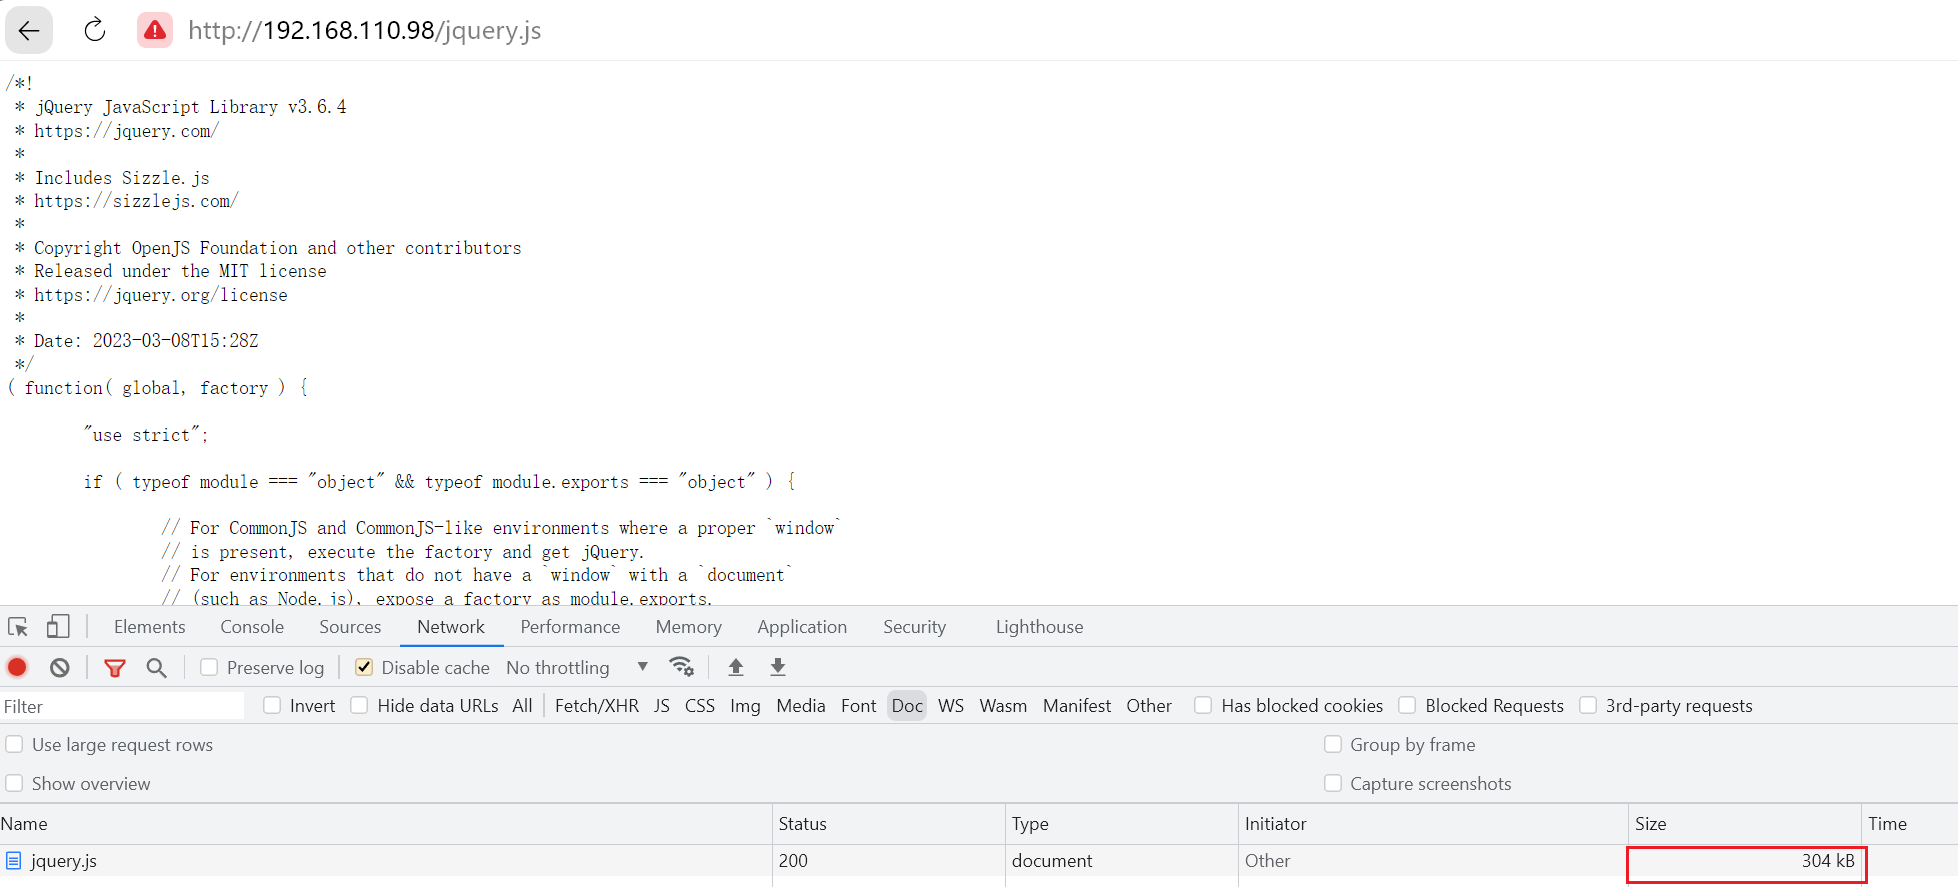Screen dimensions: 1958x887
Task: Switch to the Elements tab
Action: [150, 627]
